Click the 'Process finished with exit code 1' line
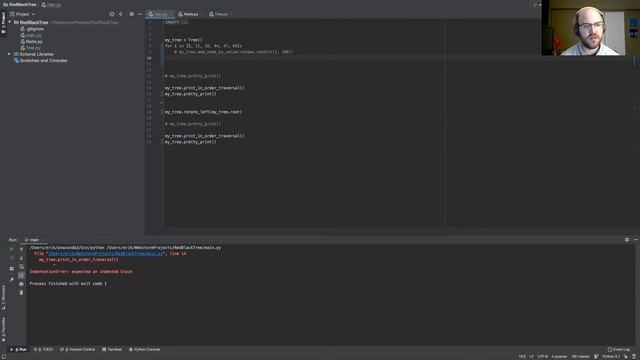Image resolution: width=640 pixels, height=360 pixels. pos(68,283)
